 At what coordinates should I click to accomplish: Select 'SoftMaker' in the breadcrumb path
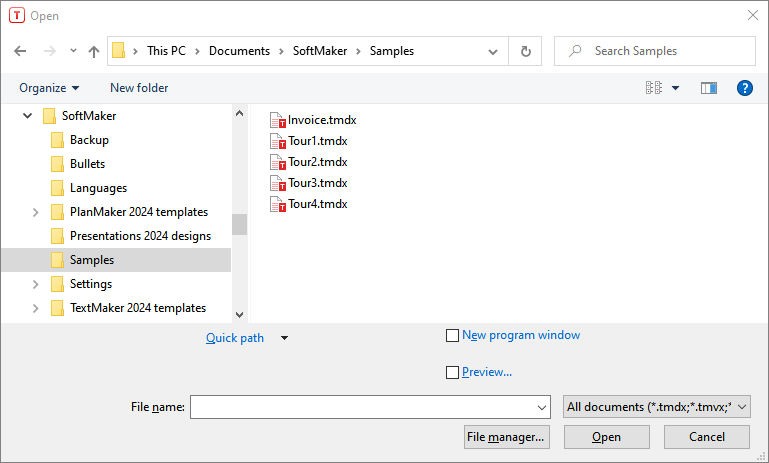[320, 51]
